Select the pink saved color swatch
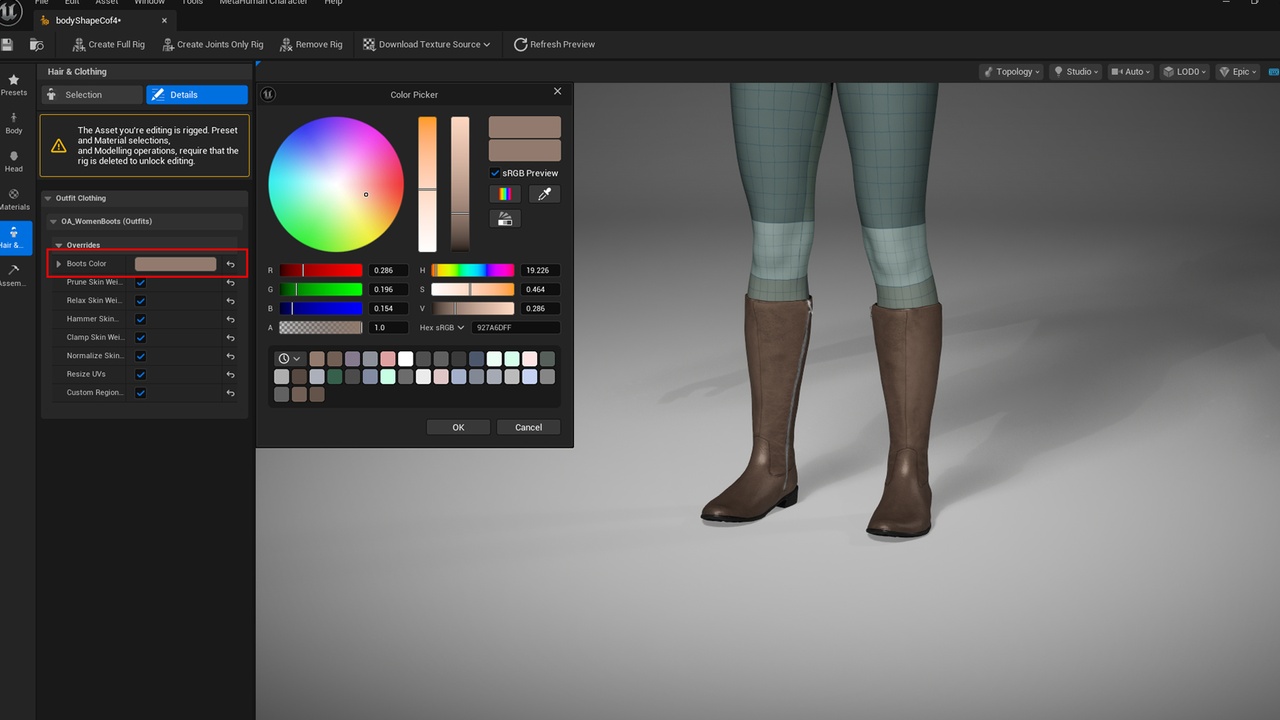This screenshot has width=1280, height=720. click(388, 358)
